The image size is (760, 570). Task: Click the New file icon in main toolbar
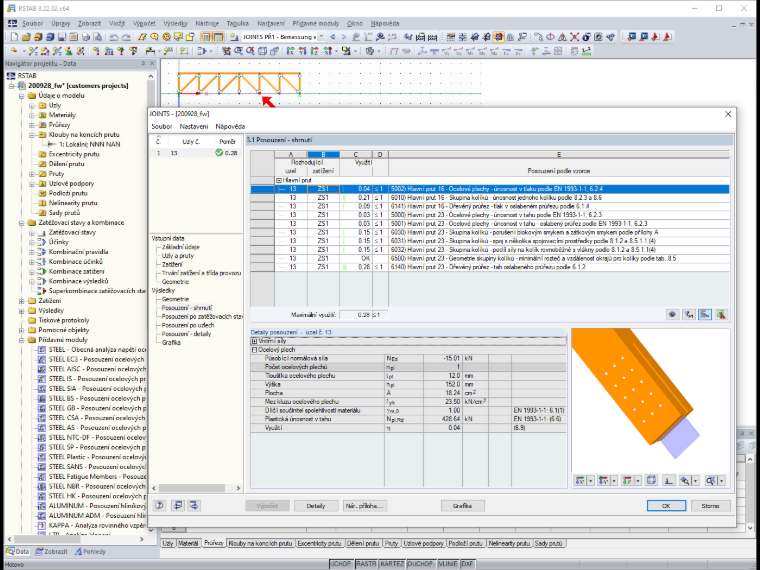coord(14,37)
